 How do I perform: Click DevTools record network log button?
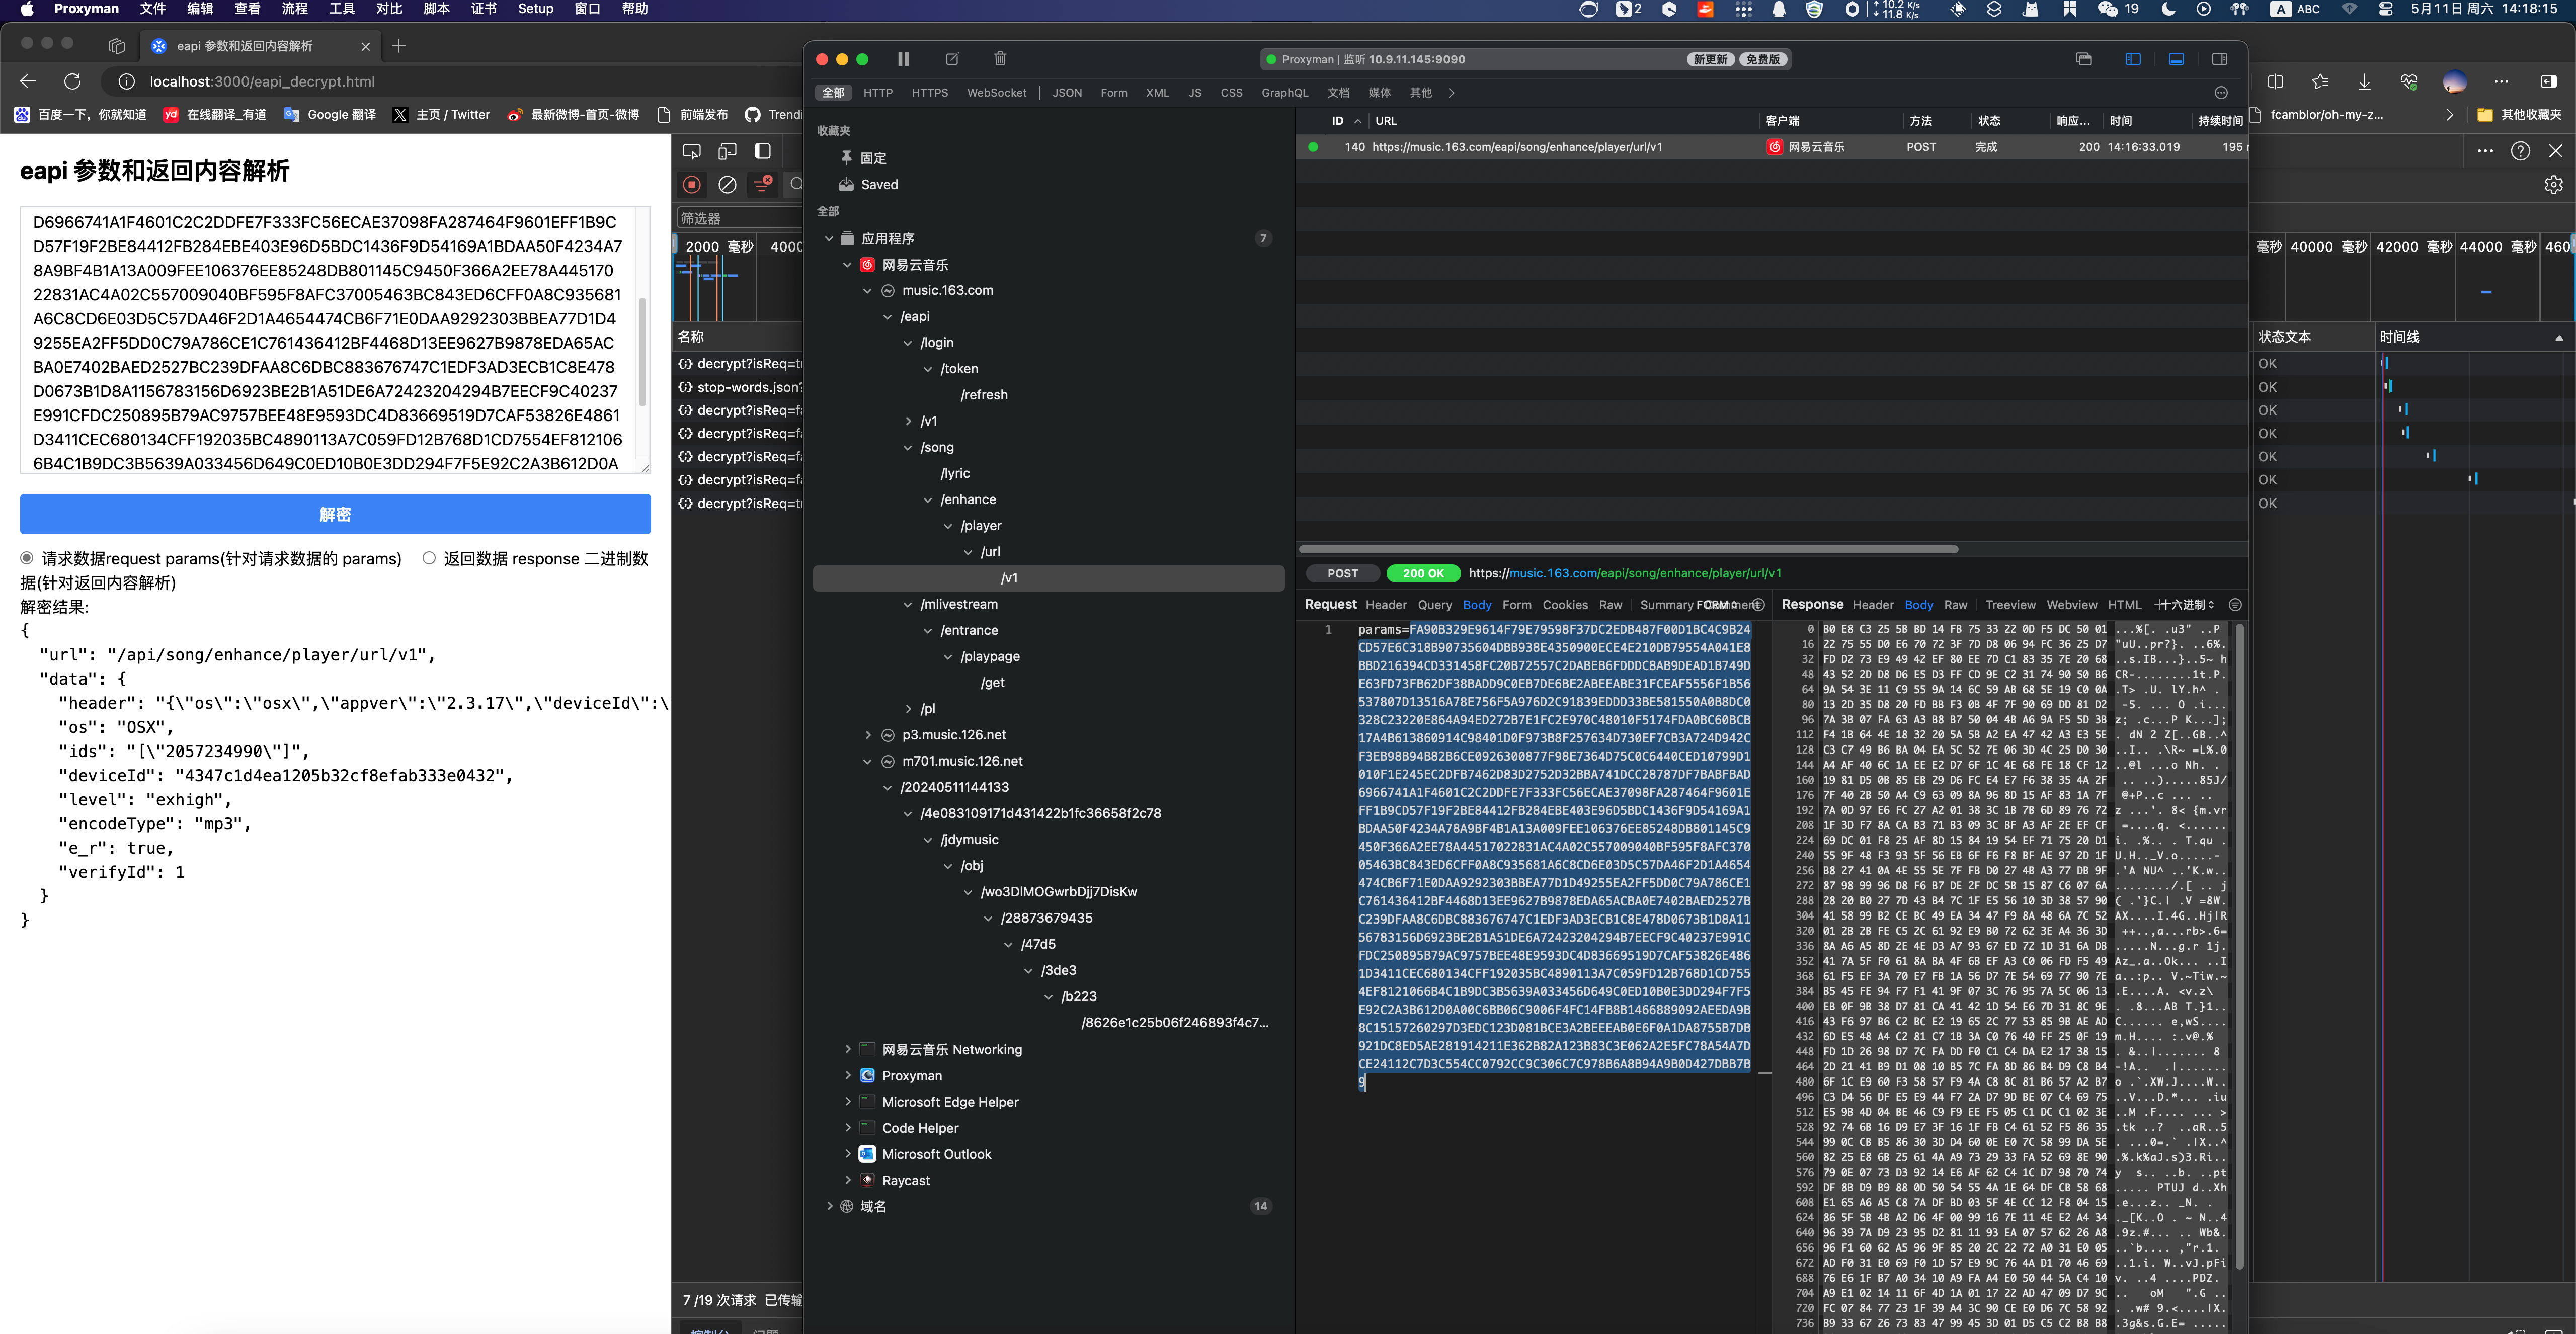(x=691, y=184)
